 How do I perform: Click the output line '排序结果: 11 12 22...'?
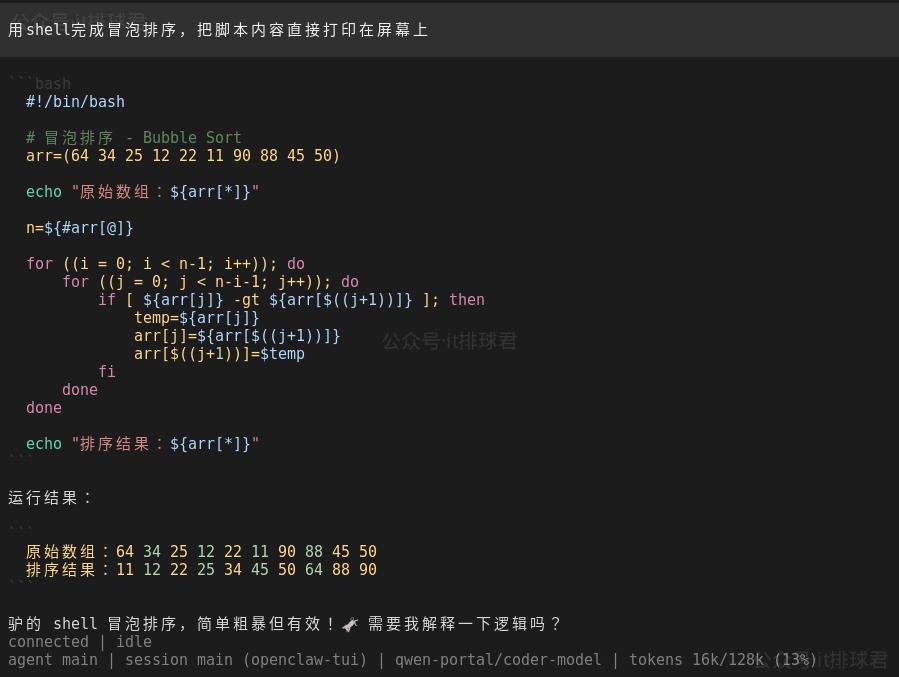click(x=201, y=569)
